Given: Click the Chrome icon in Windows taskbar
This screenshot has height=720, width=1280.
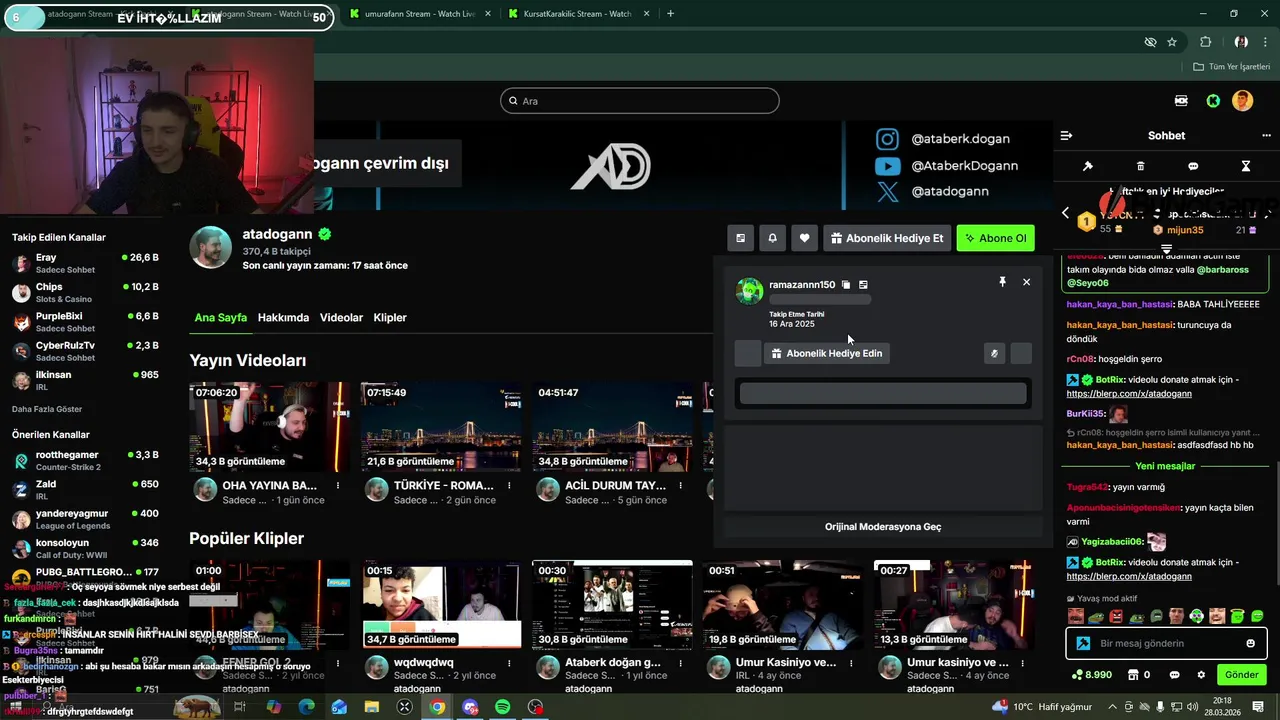Looking at the screenshot, I should (437, 707).
